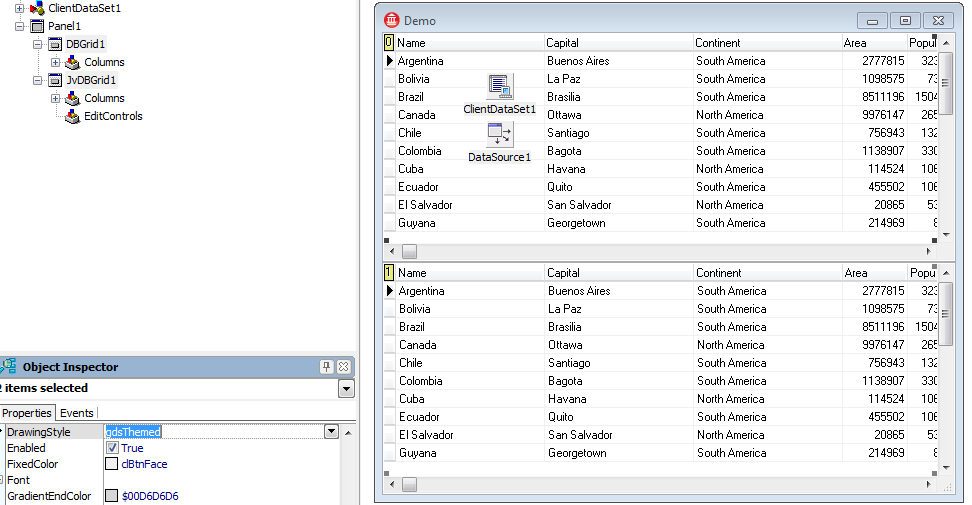Expand the ClientDataSet1 tree node
Image resolution: width=972 pixels, height=505 pixels.
click(19, 8)
